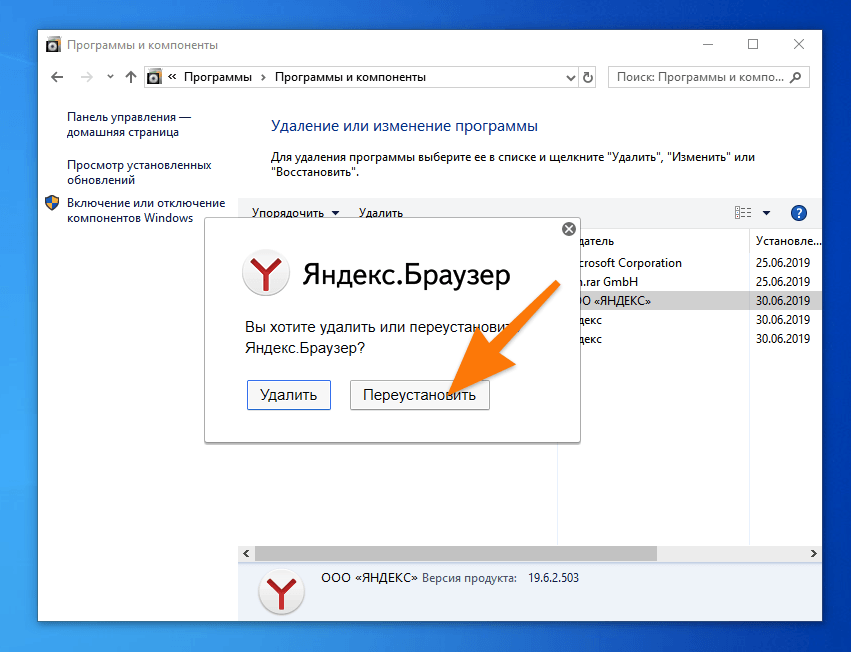
Task: Click the Forward navigation arrow
Action: [x=86, y=77]
